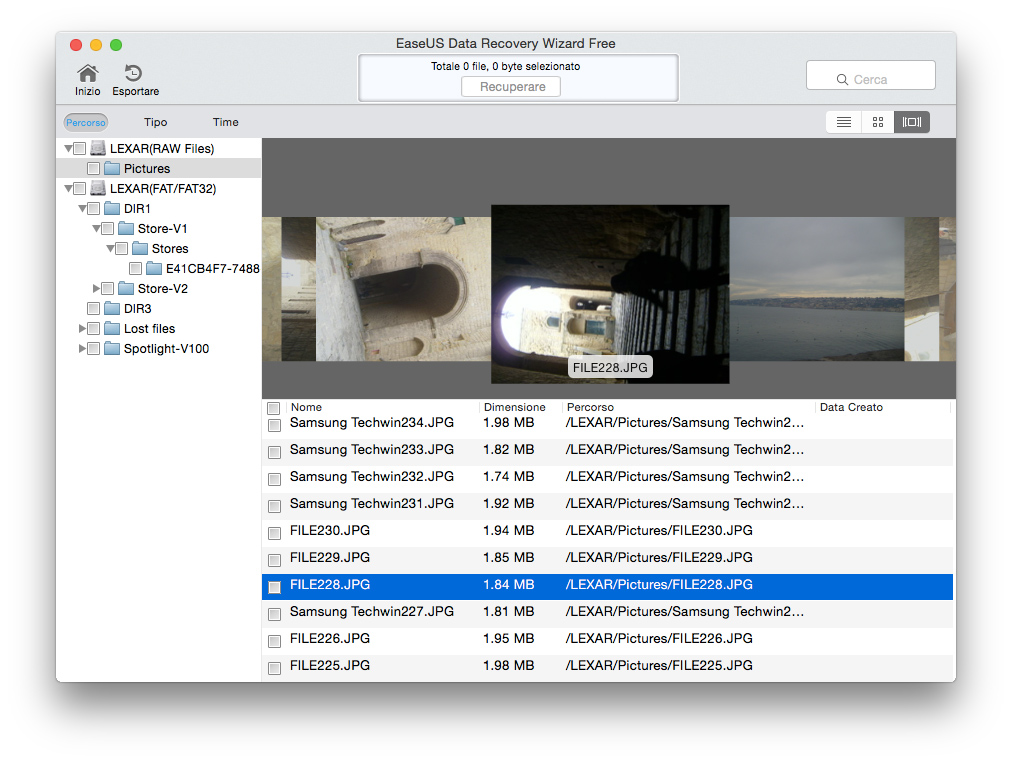Screen dimensions: 1012x762
Task: Check the select-all box beside Nome
Action: tap(274, 408)
